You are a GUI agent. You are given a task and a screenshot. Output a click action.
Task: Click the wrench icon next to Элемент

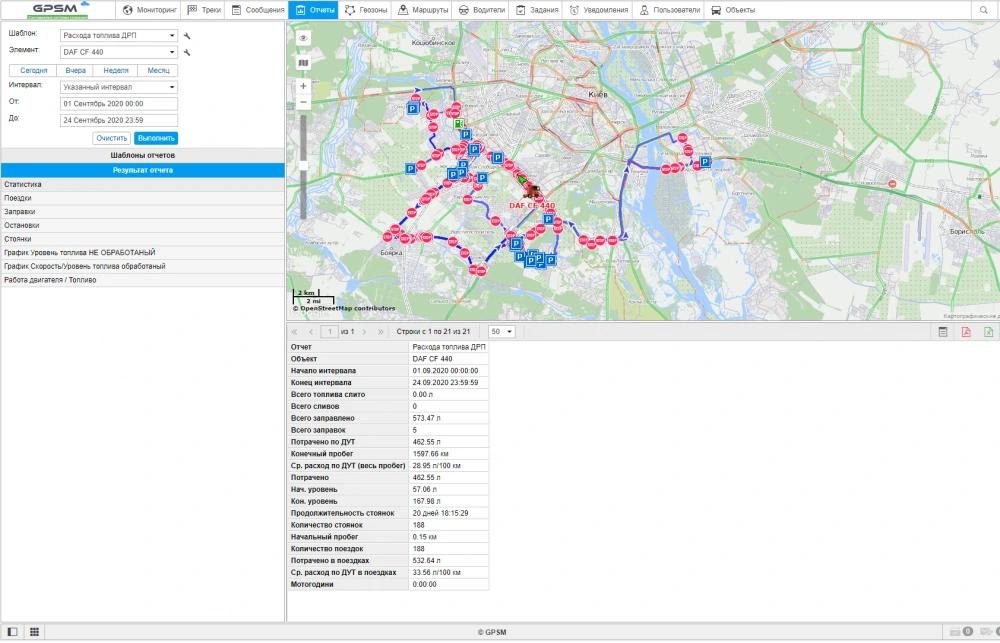(x=187, y=52)
